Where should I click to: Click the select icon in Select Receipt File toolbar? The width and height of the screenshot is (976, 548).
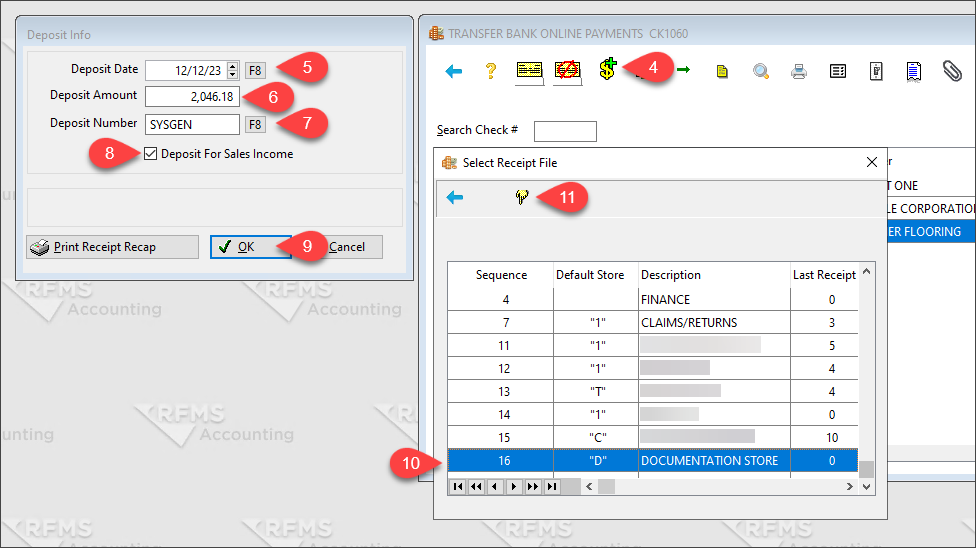[521, 198]
